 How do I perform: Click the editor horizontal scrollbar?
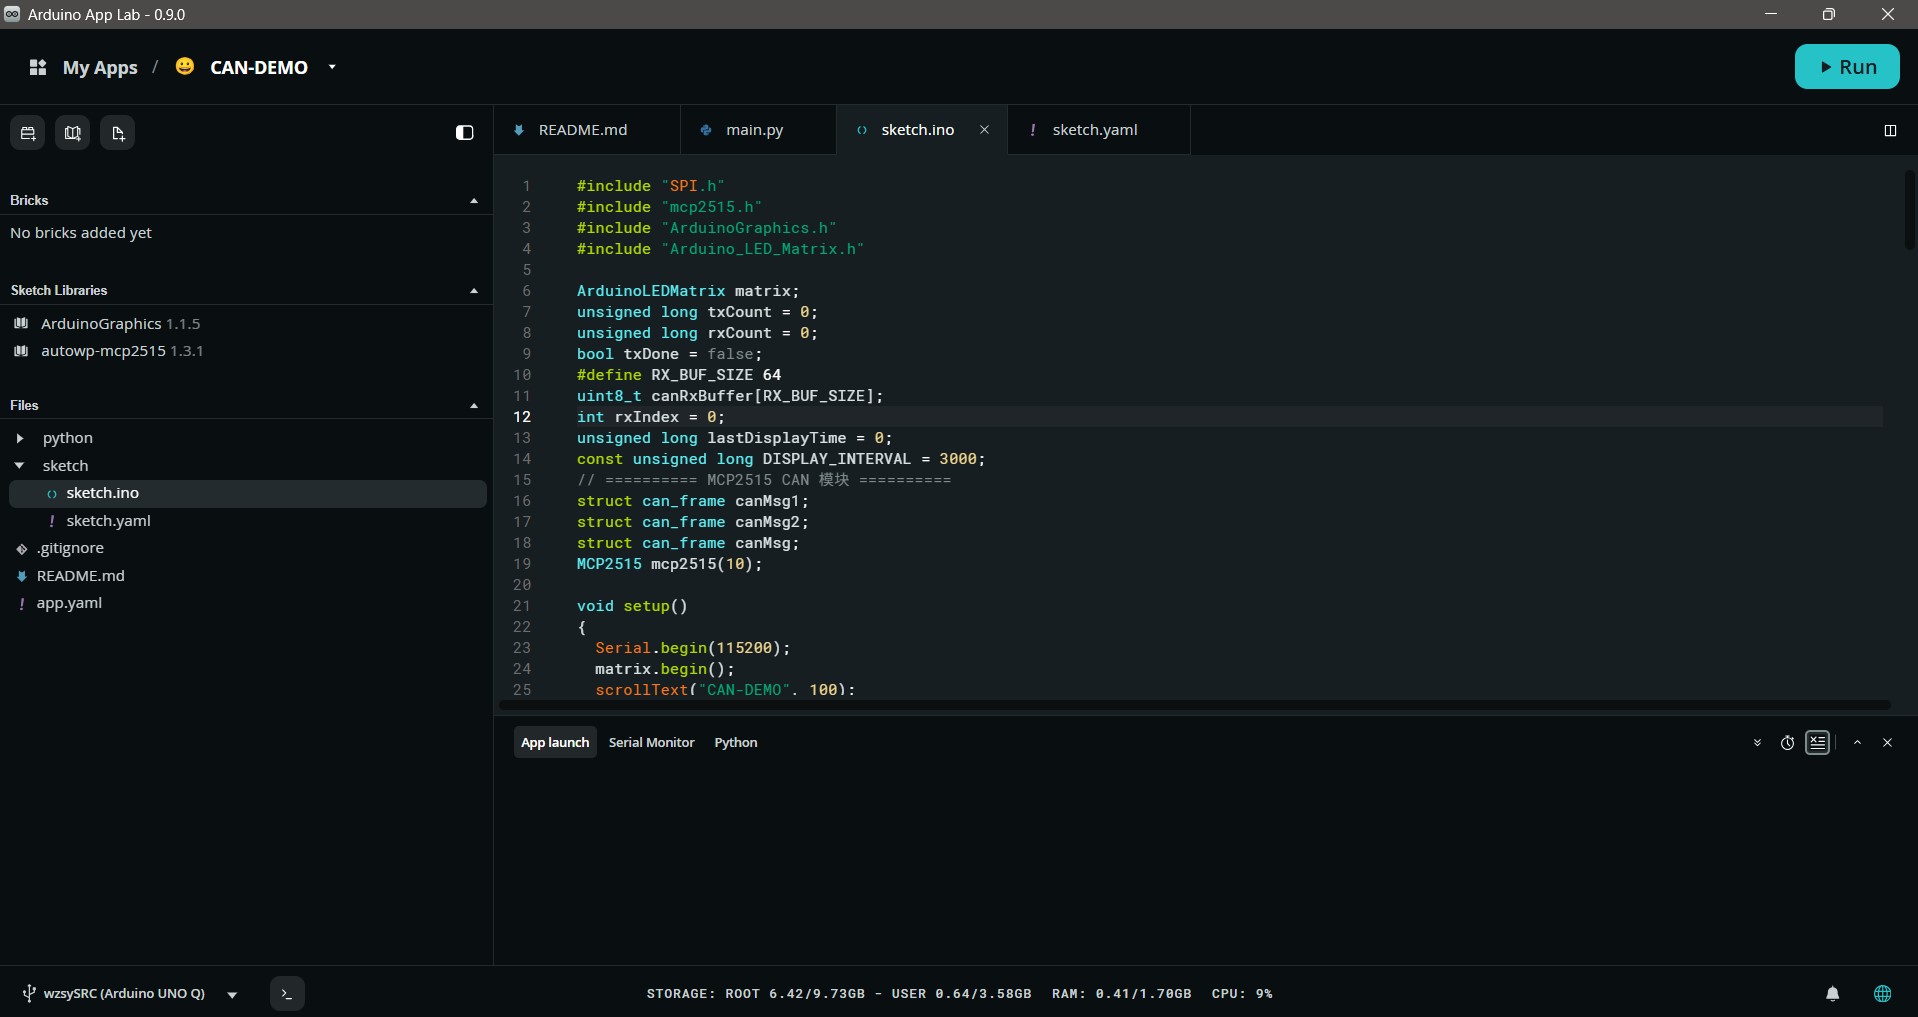pos(1195,705)
